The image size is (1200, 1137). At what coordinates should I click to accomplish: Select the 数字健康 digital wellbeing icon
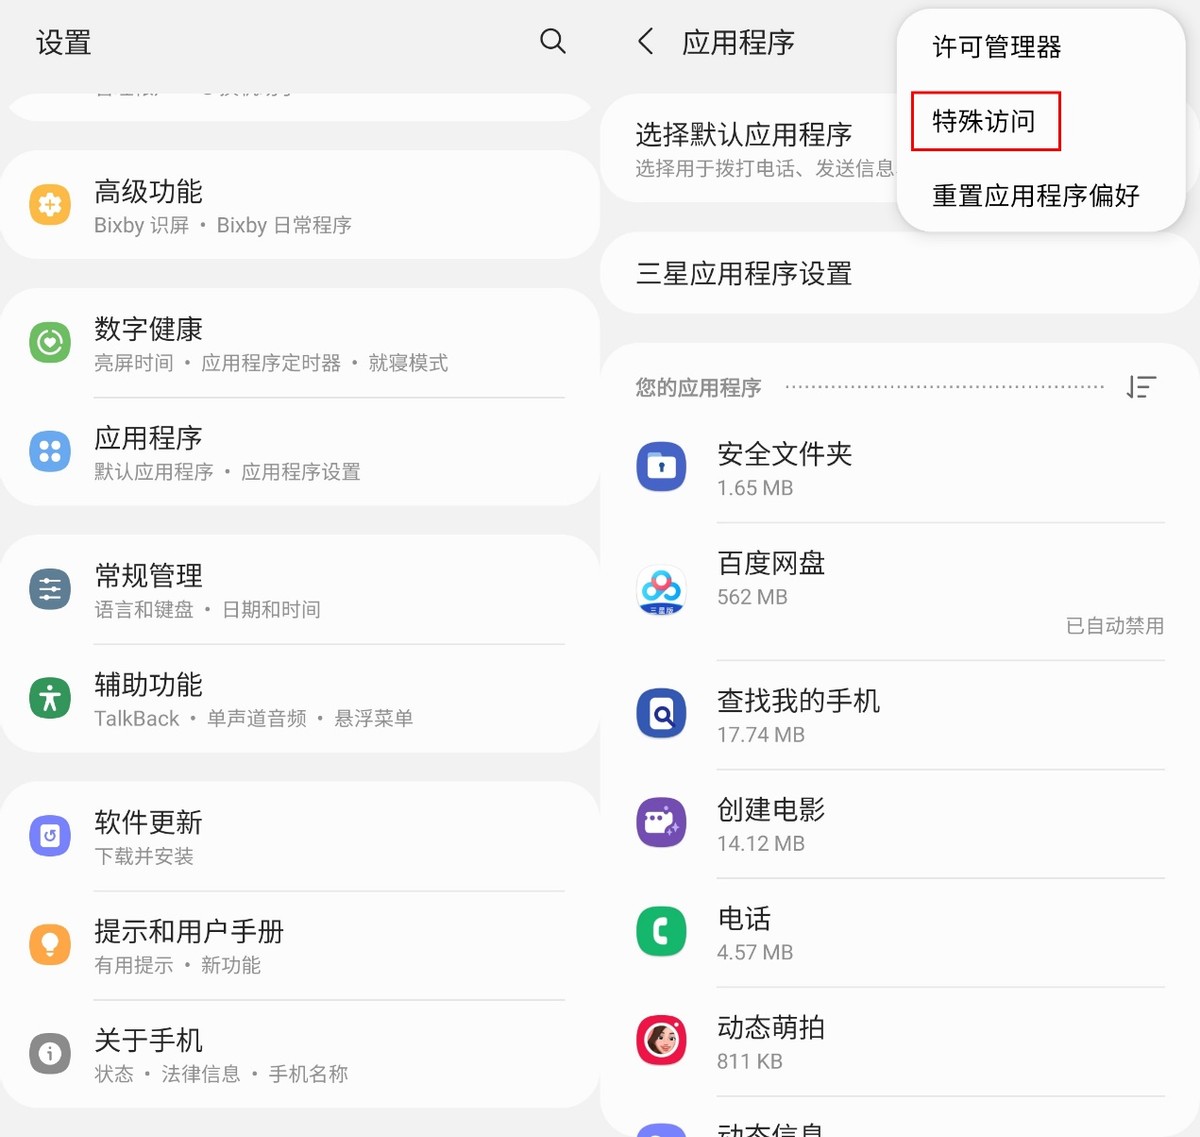[x=50, y=342]
